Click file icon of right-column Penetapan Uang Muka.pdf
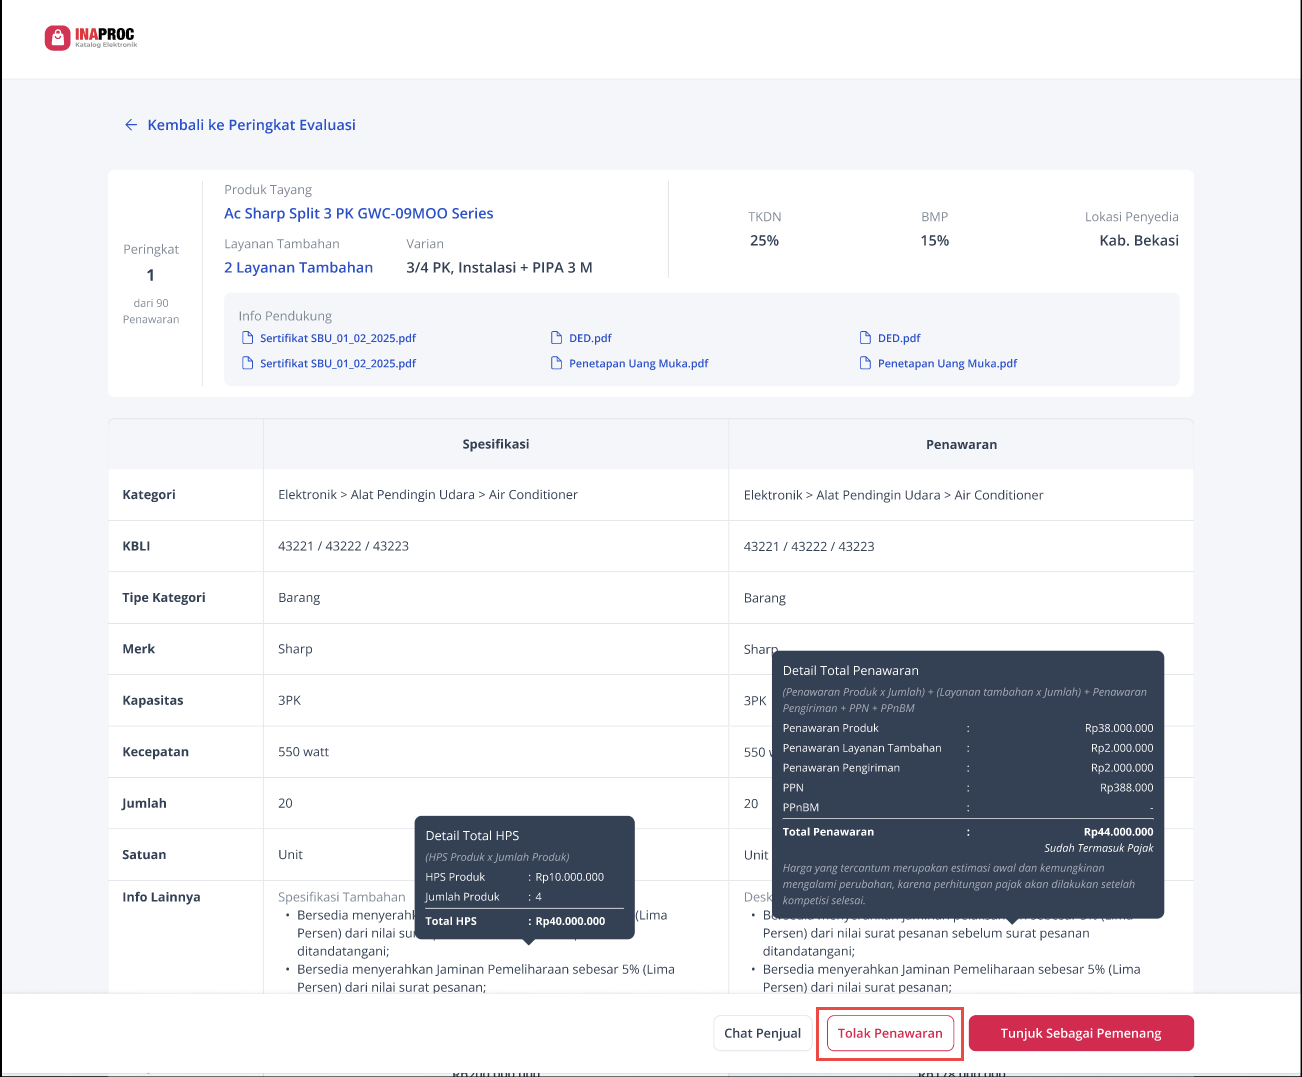The image size is (1302, 1077). (866, 363)
